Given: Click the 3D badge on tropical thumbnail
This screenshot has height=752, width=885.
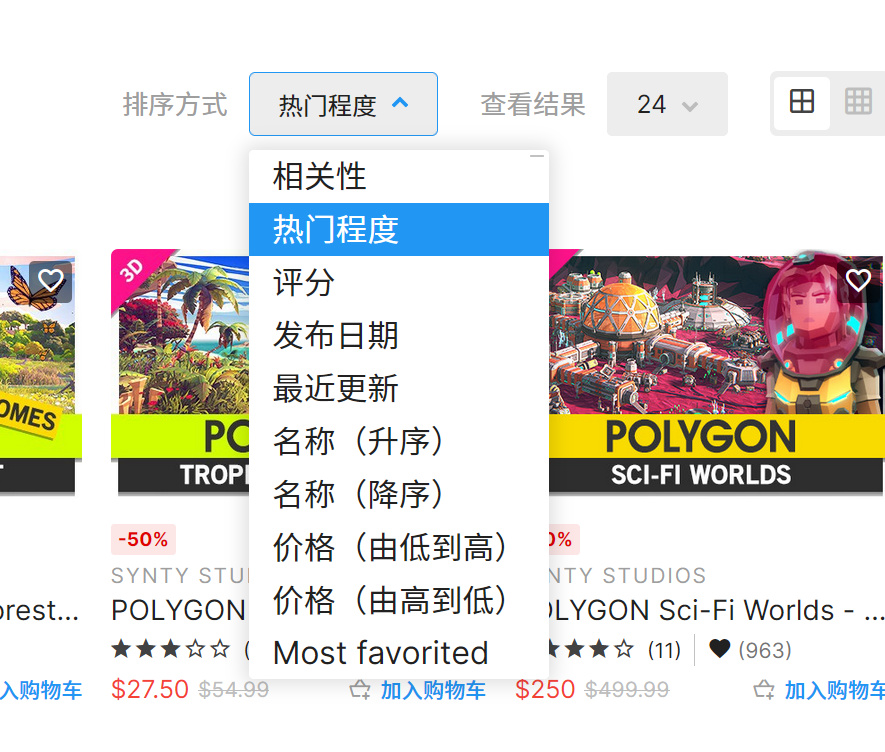Looking at the screenshot, I should [x=132, y=270].
